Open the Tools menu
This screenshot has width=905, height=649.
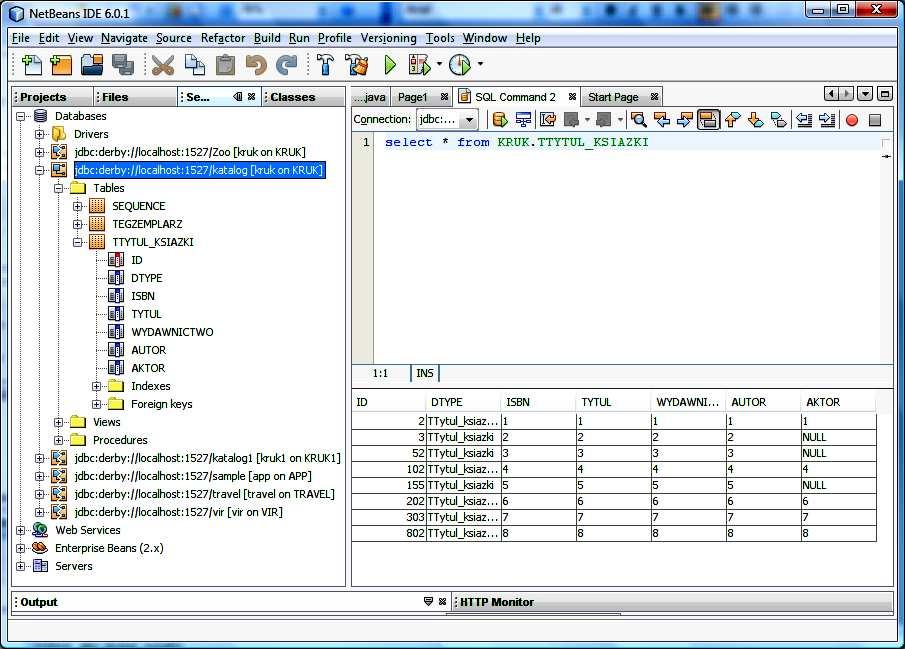point(440,38)
